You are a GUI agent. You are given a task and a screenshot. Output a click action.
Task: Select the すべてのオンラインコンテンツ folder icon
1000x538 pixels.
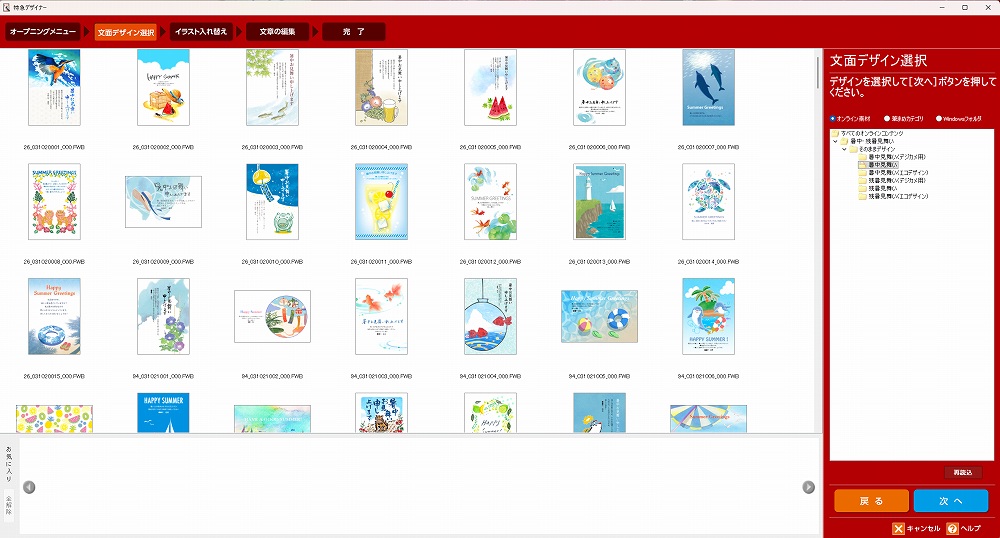click(x=835, y=133)
